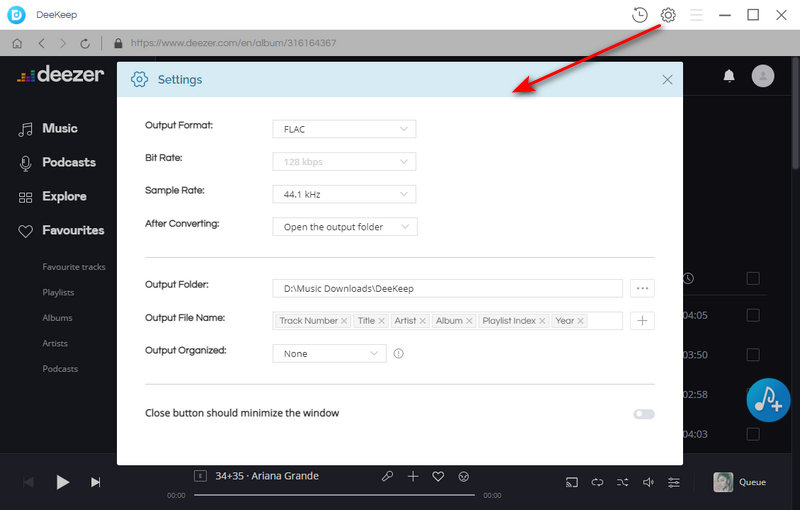Open the conversion history clock icon
800x510 pixels.
[639, 15]
